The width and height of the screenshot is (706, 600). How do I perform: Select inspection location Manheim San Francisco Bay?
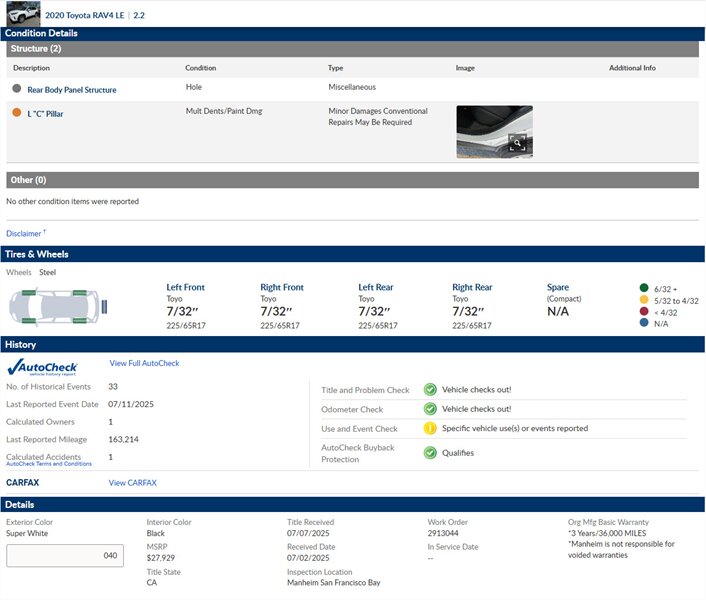[x=334, y=583]
